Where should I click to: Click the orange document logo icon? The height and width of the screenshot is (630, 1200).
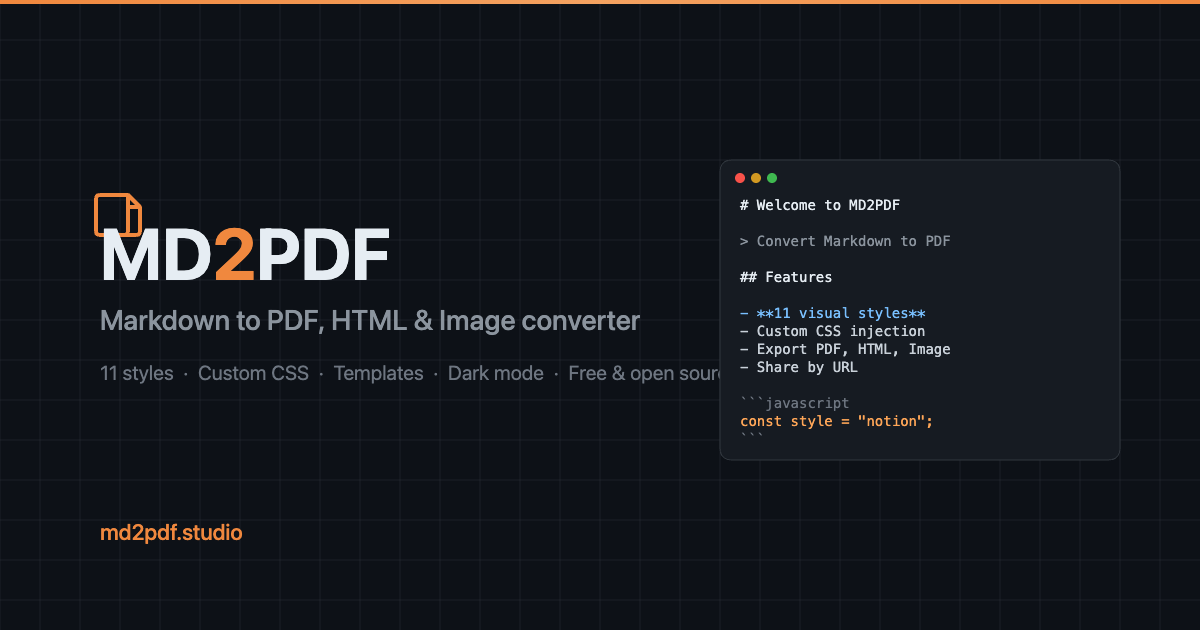point(118,215)
